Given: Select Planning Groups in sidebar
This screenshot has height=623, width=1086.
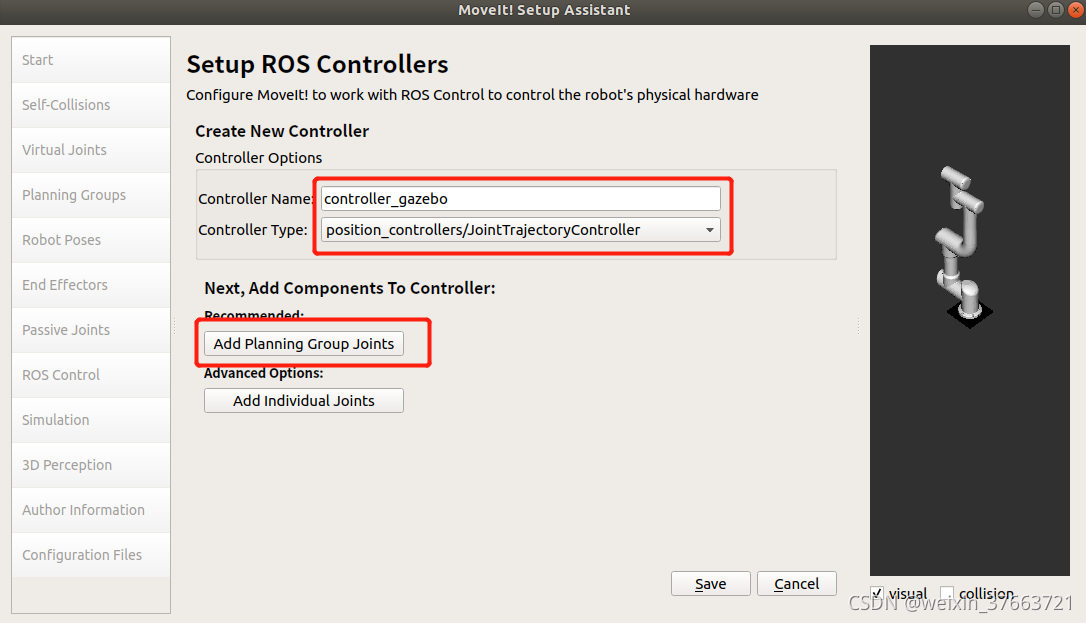Looking at the screenshot, I should (x=91, y=195).
